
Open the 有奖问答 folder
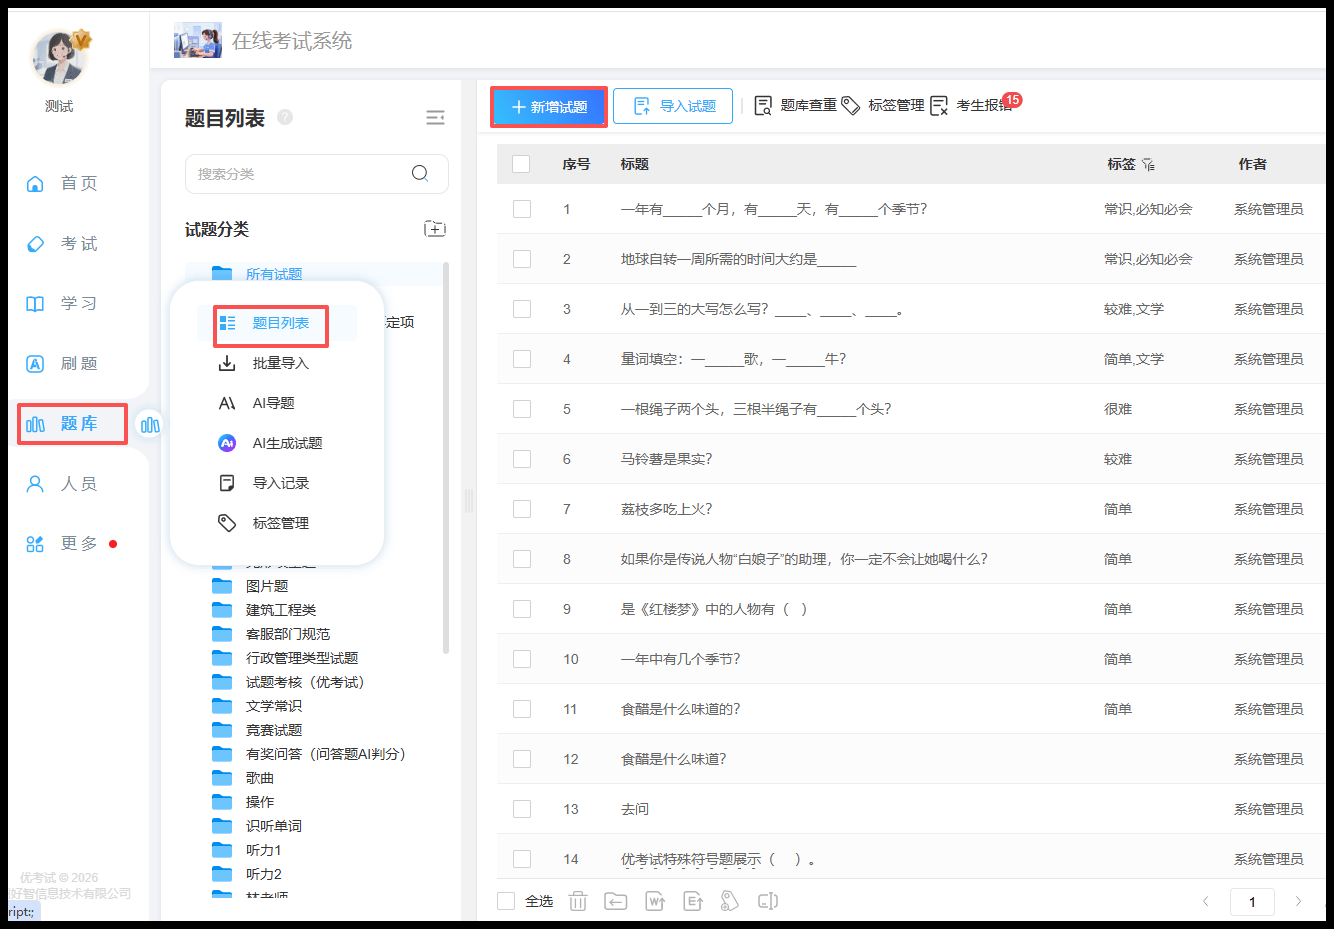coord(326,754)
